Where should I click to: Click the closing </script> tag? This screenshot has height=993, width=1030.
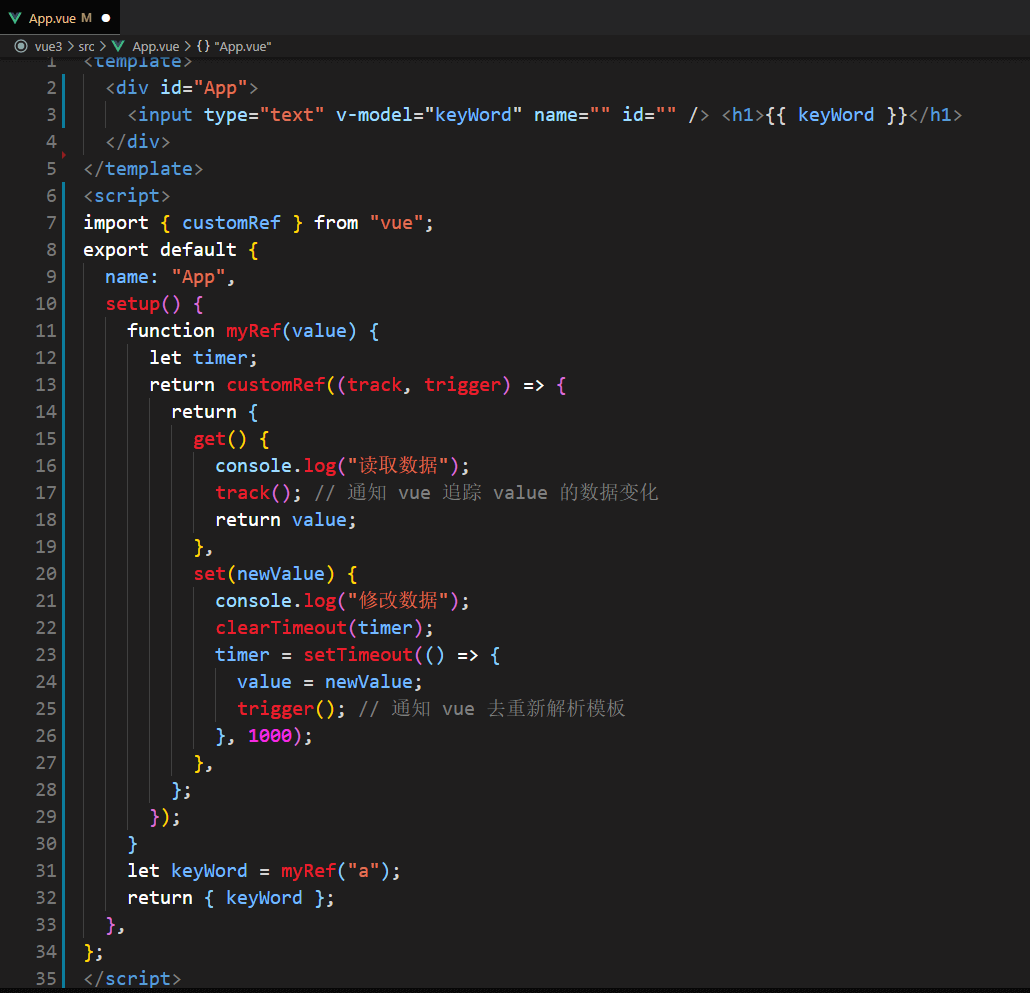click(132, 979)
